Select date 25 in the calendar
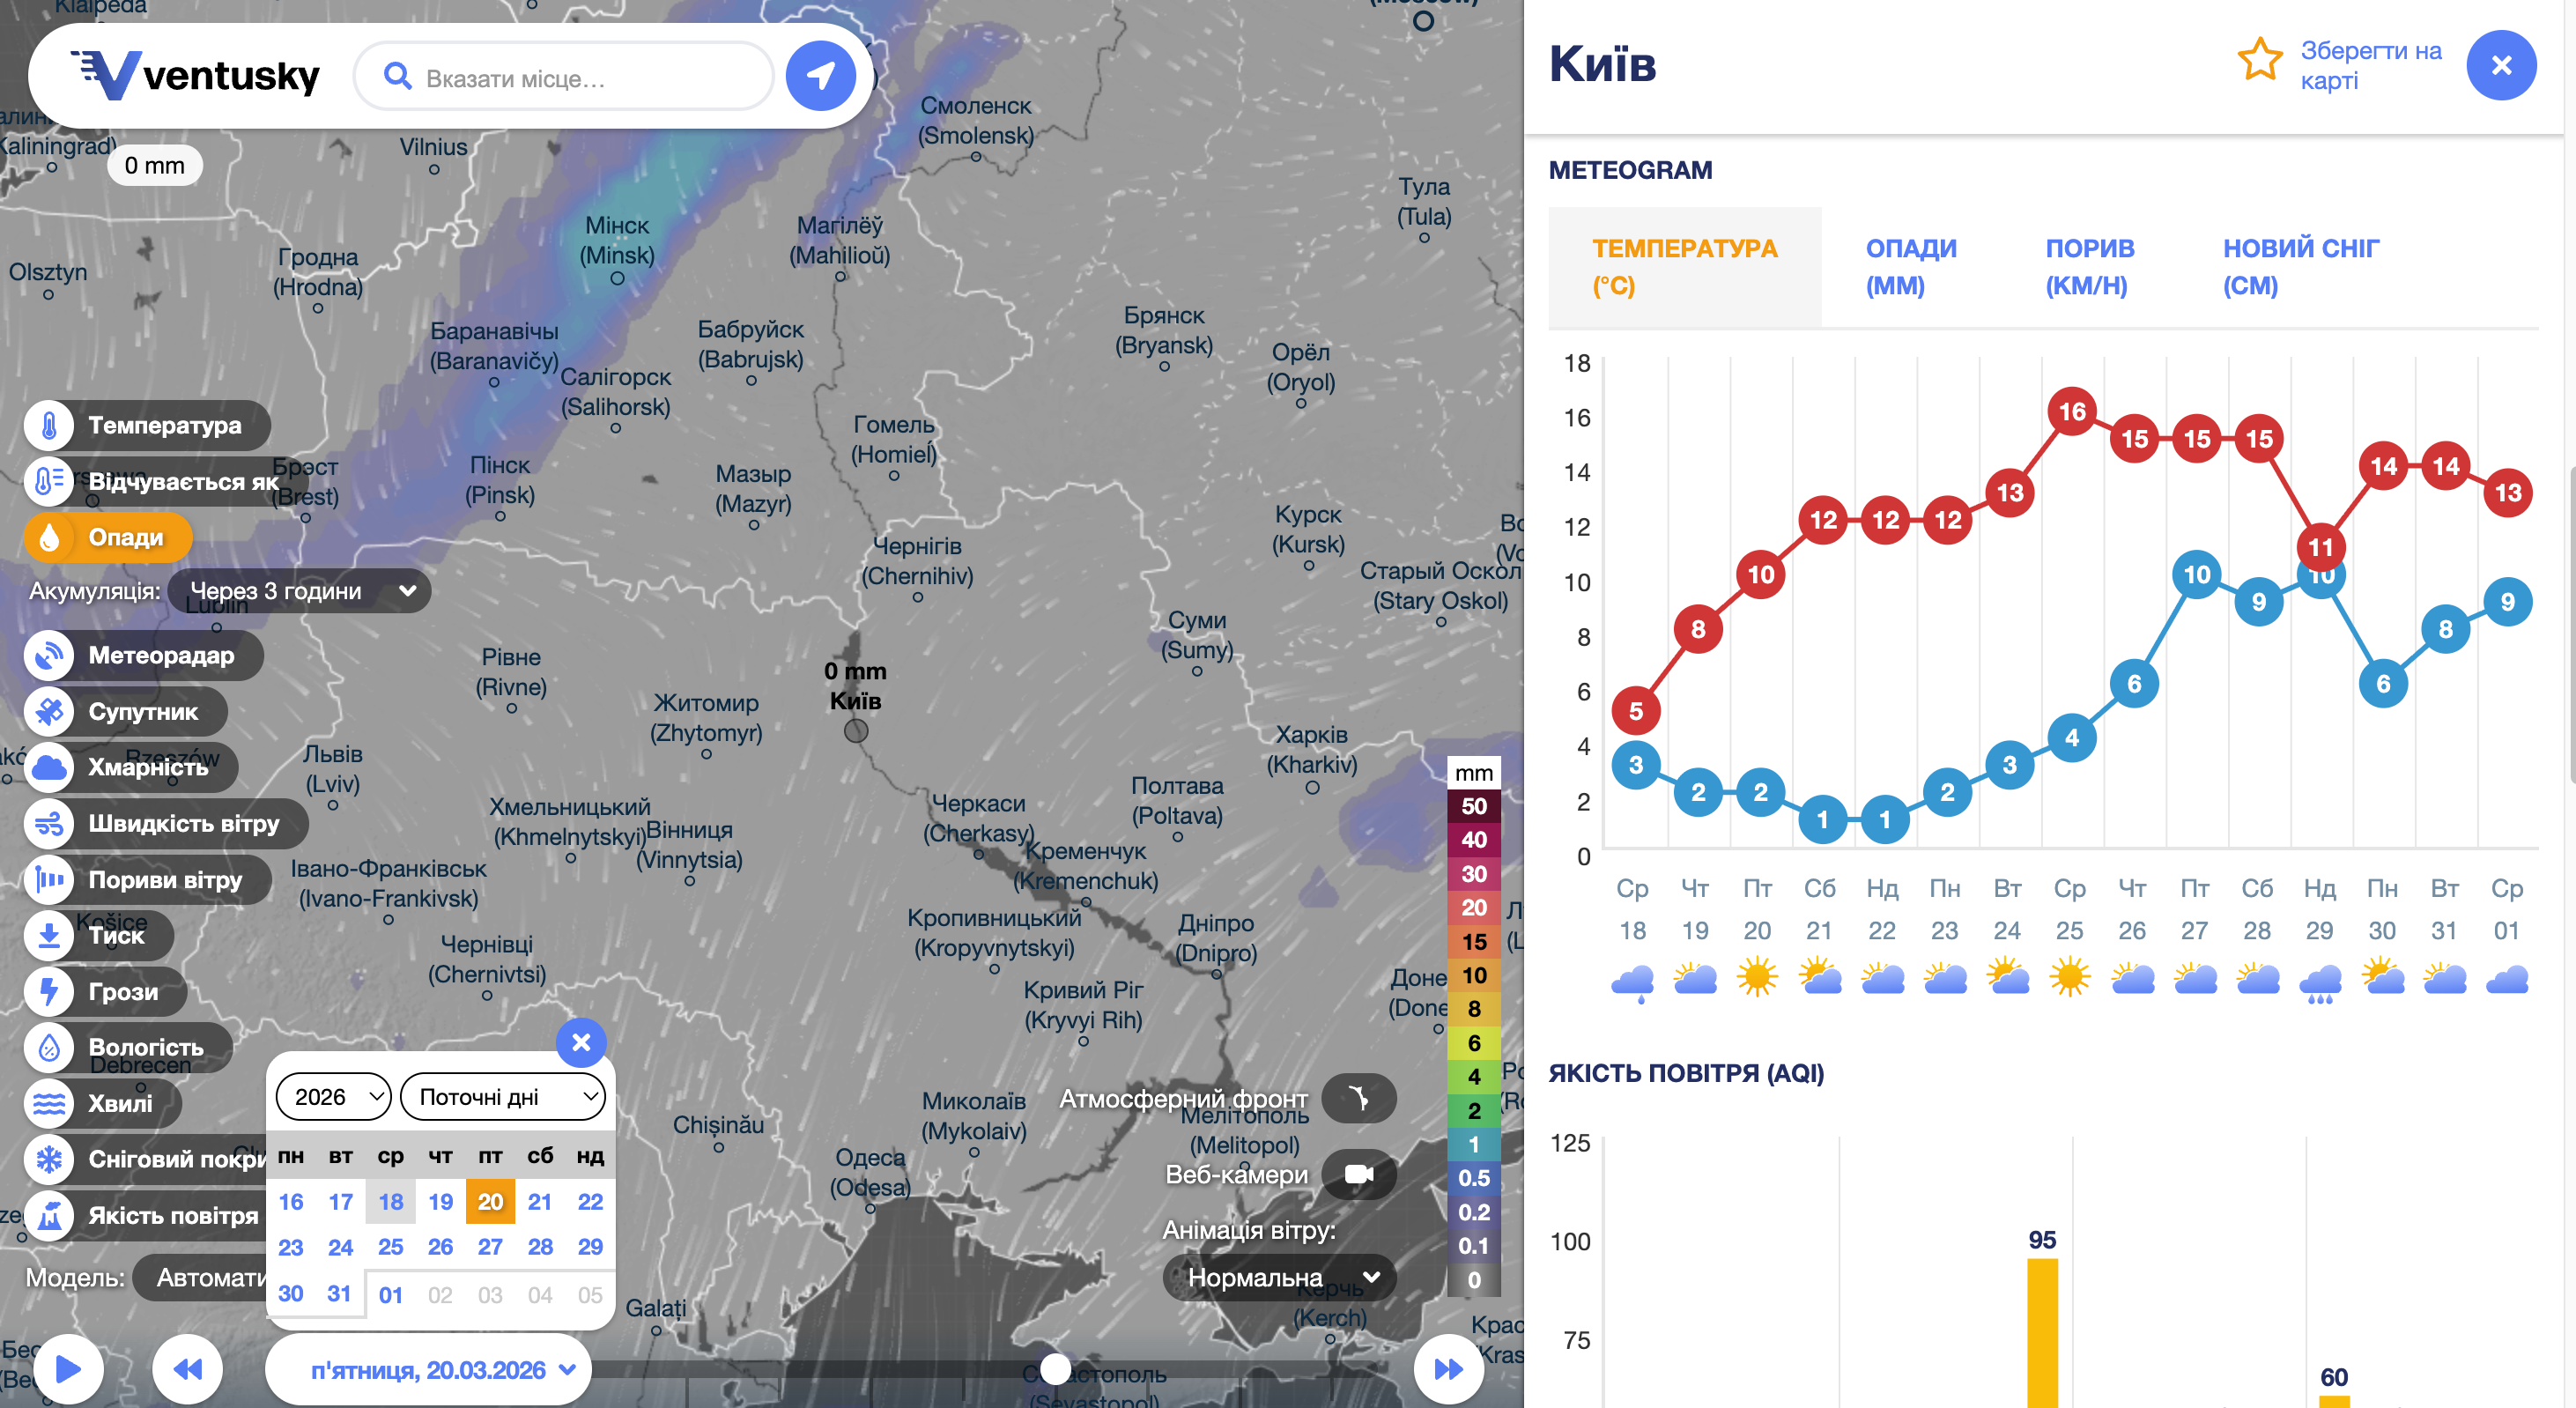The width and height of the screenshot is (2576, 1408). (391, 1247)
